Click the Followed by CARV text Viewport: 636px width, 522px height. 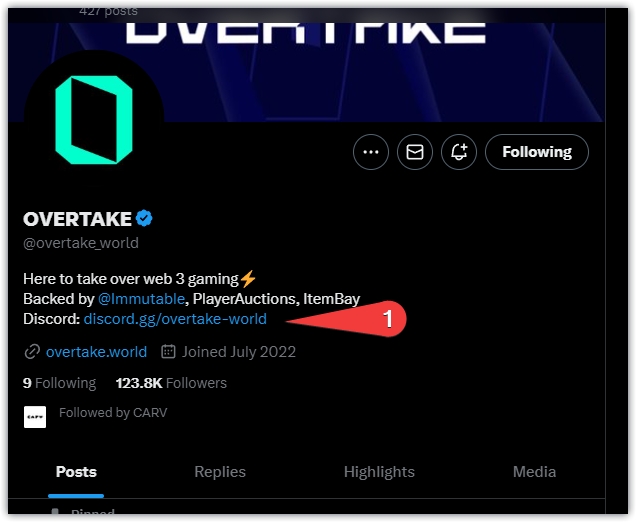(113, 412)
